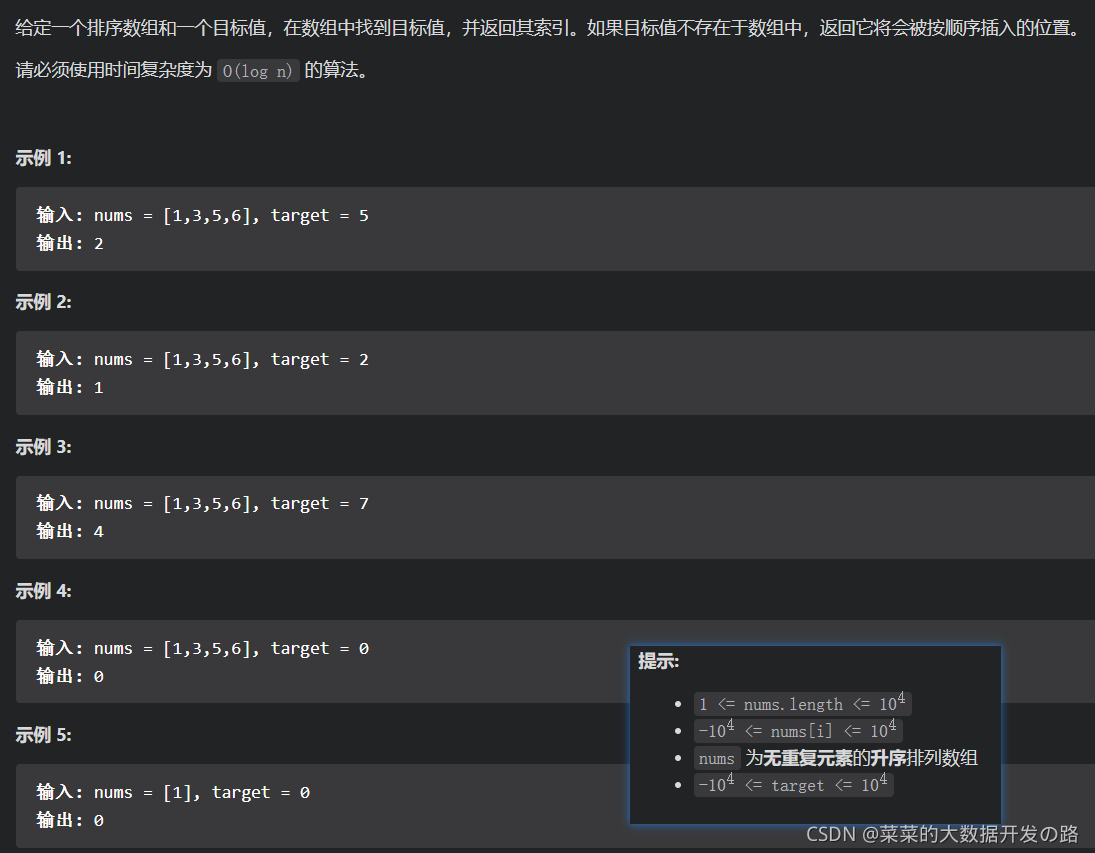Select the 示例 2: heading
1095x853 pixels.
[43, 302]
